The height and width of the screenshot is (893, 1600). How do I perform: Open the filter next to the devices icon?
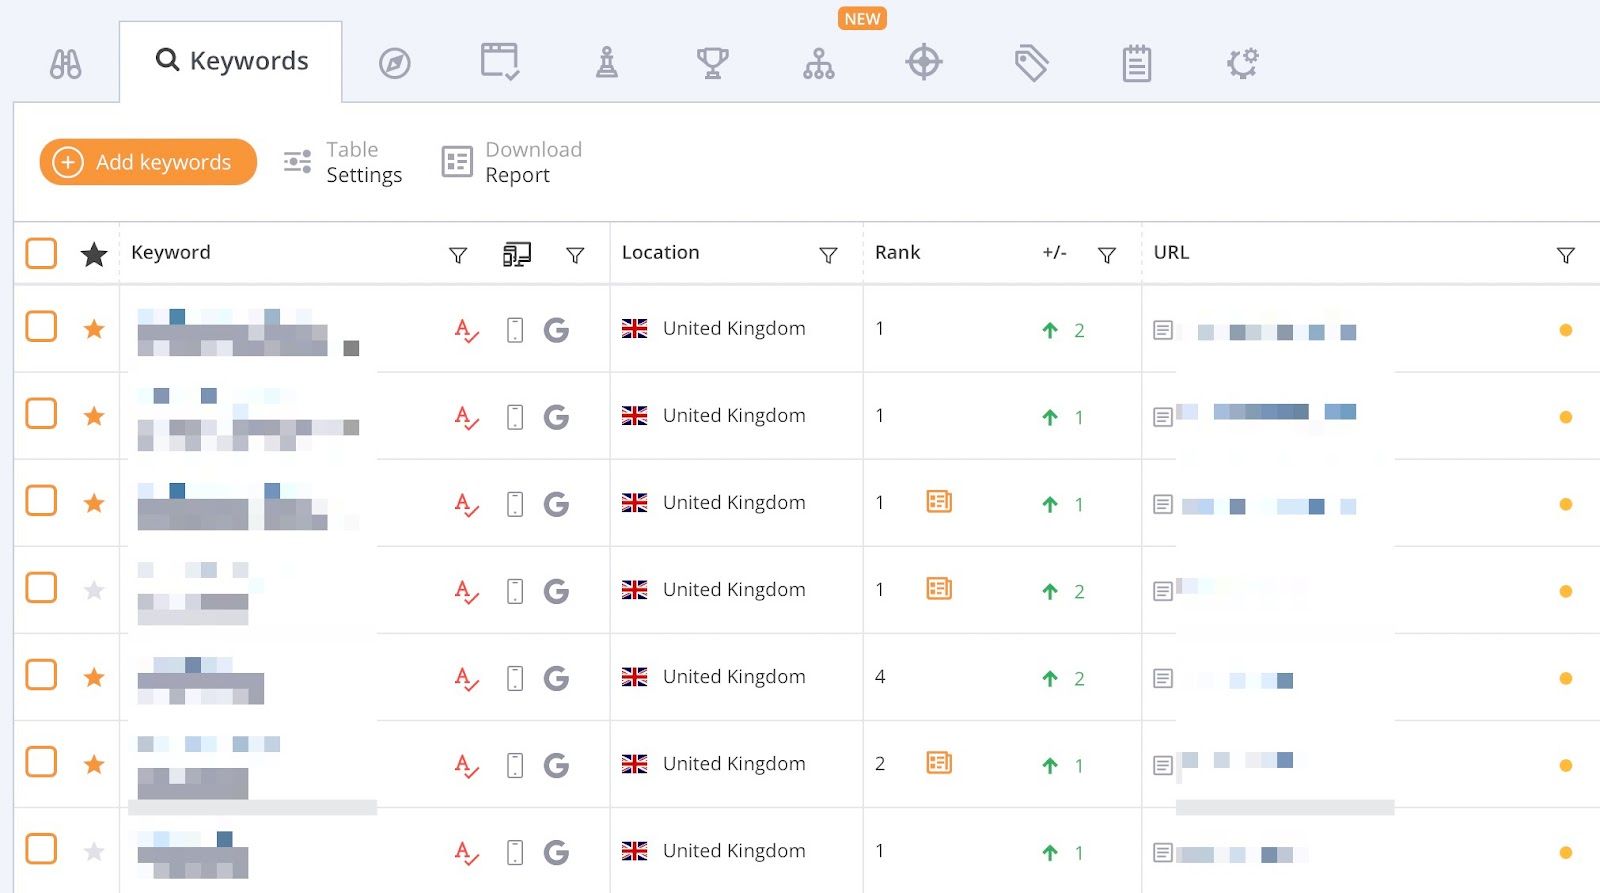pyautogui.click(x=575, y=255)
